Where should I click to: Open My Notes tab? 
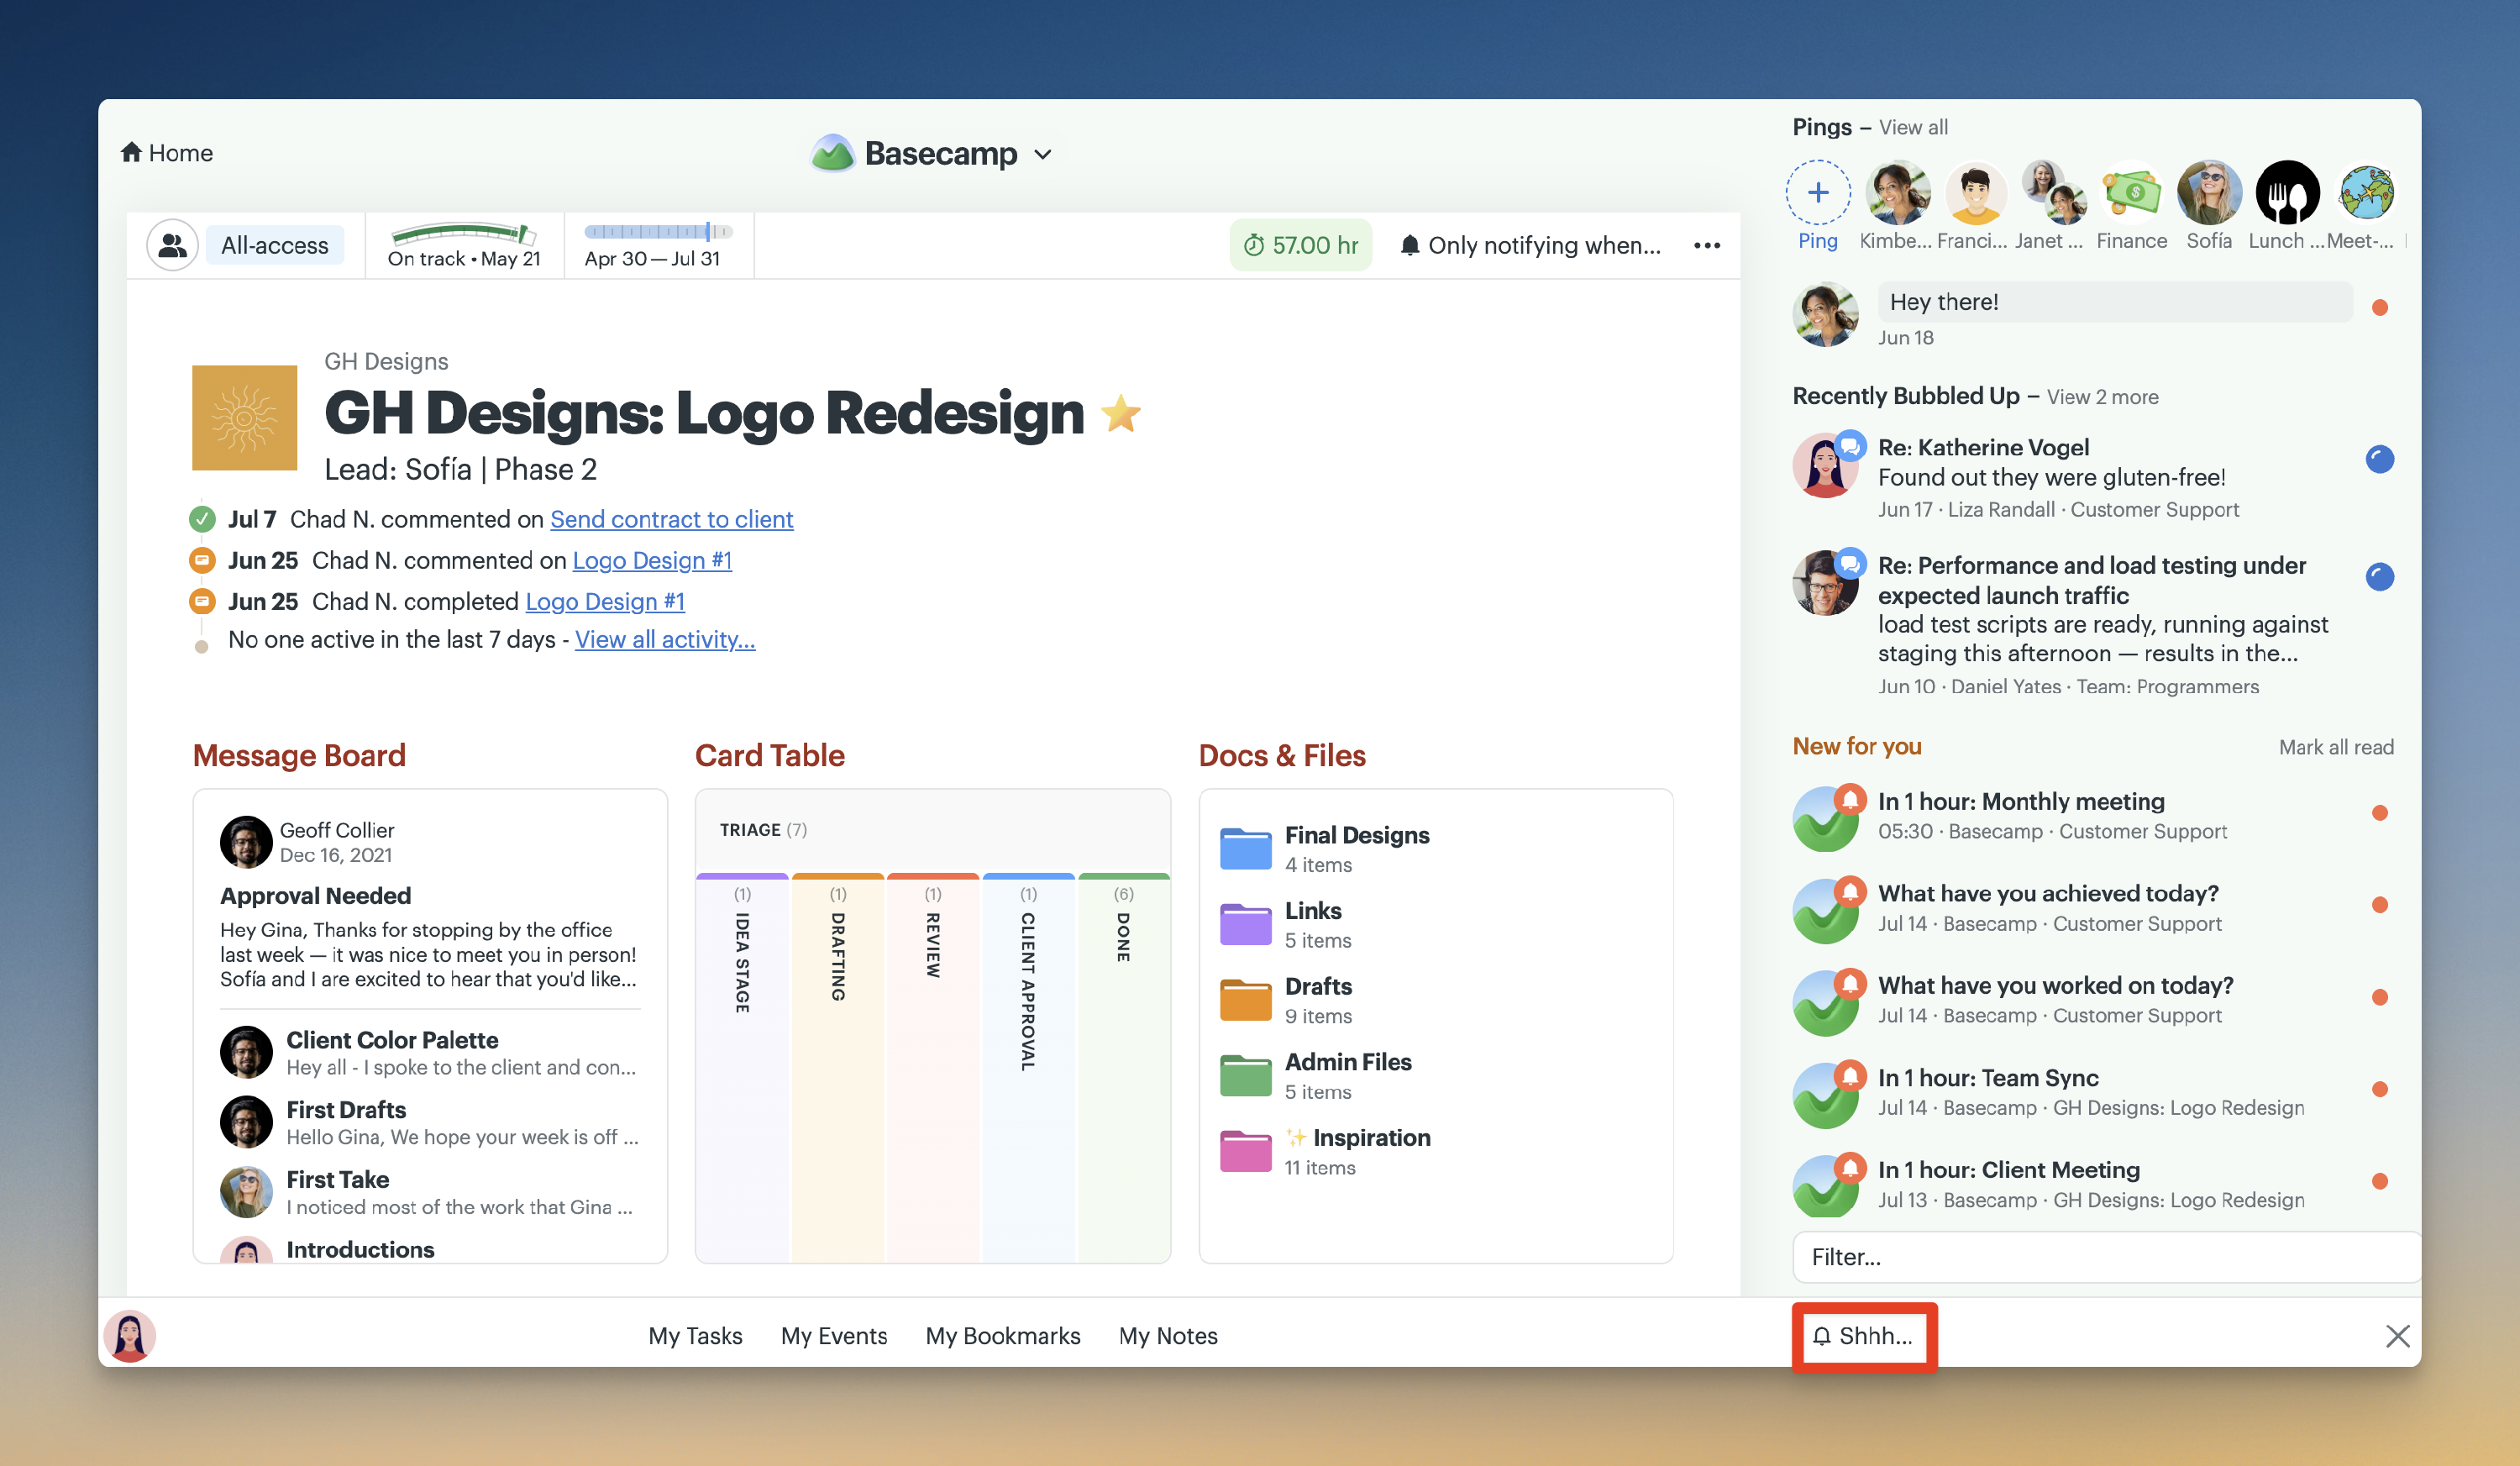[1168, 1336]
